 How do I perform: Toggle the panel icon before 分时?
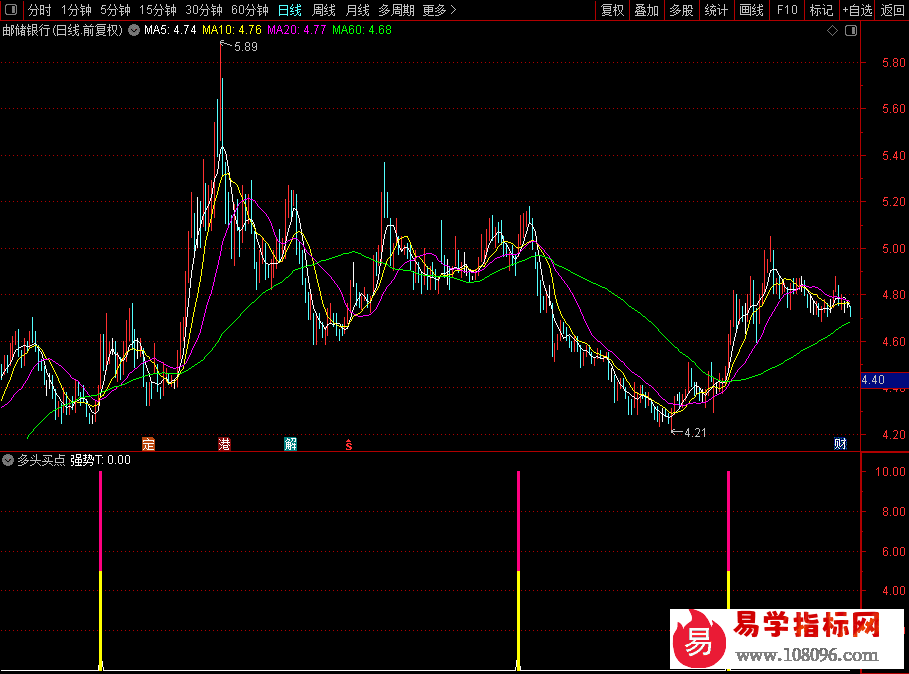pyautogui.click(x=11, y=10)
